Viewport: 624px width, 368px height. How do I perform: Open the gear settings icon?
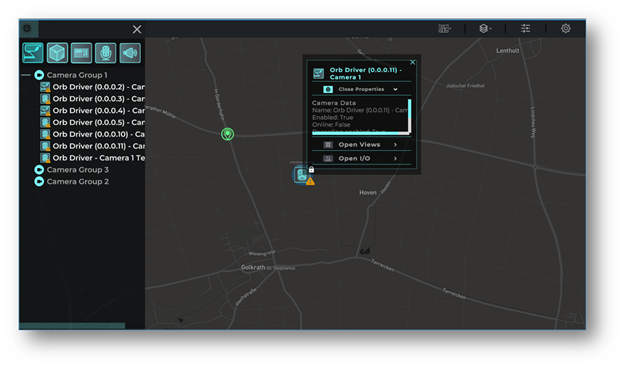click(x=566, y=29)
